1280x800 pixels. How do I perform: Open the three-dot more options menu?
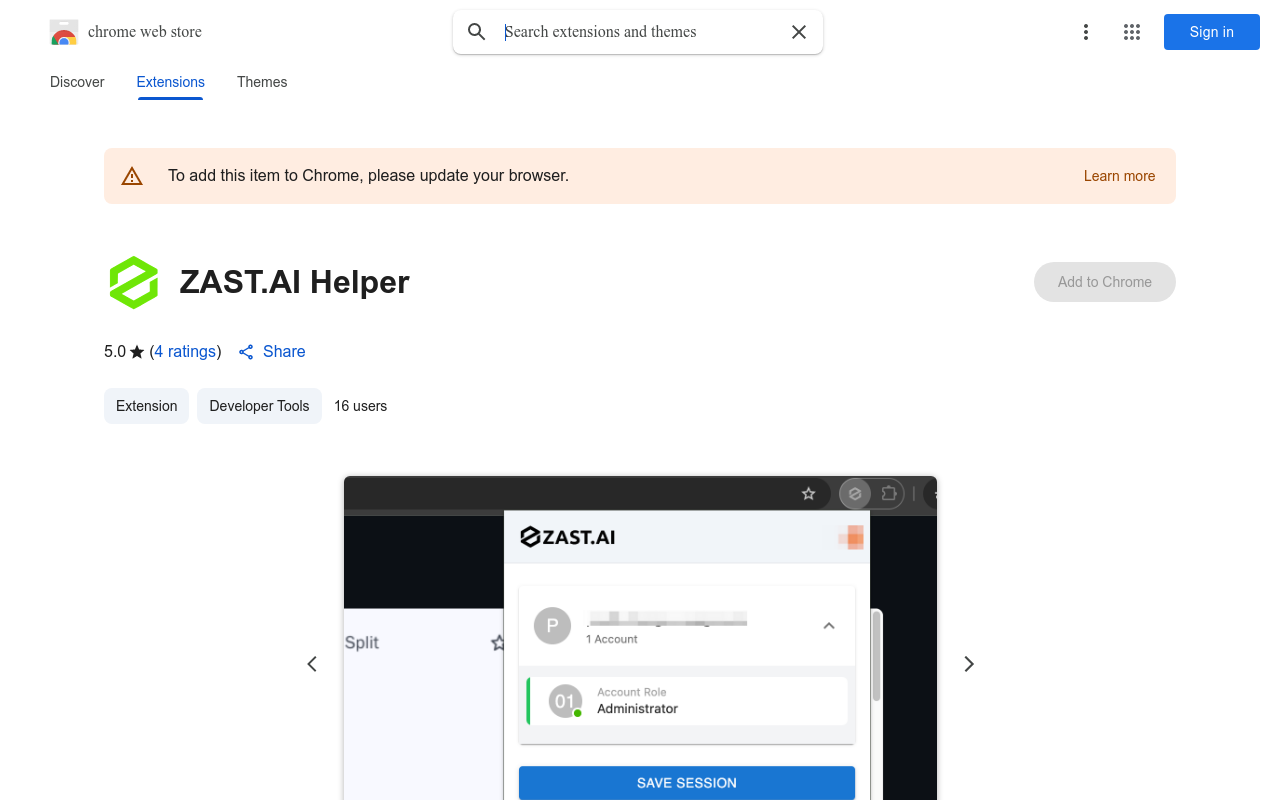pos(1086,32)
